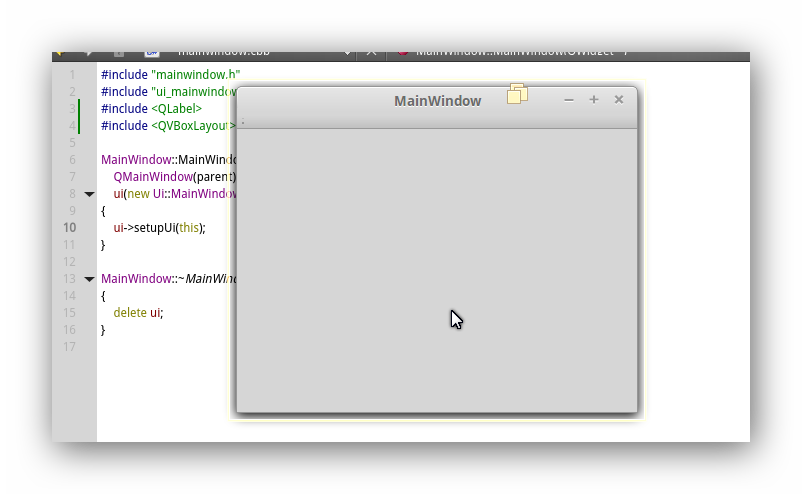
Task: Click line number 5 in the gutter
Action: click(x=72, y=143)
